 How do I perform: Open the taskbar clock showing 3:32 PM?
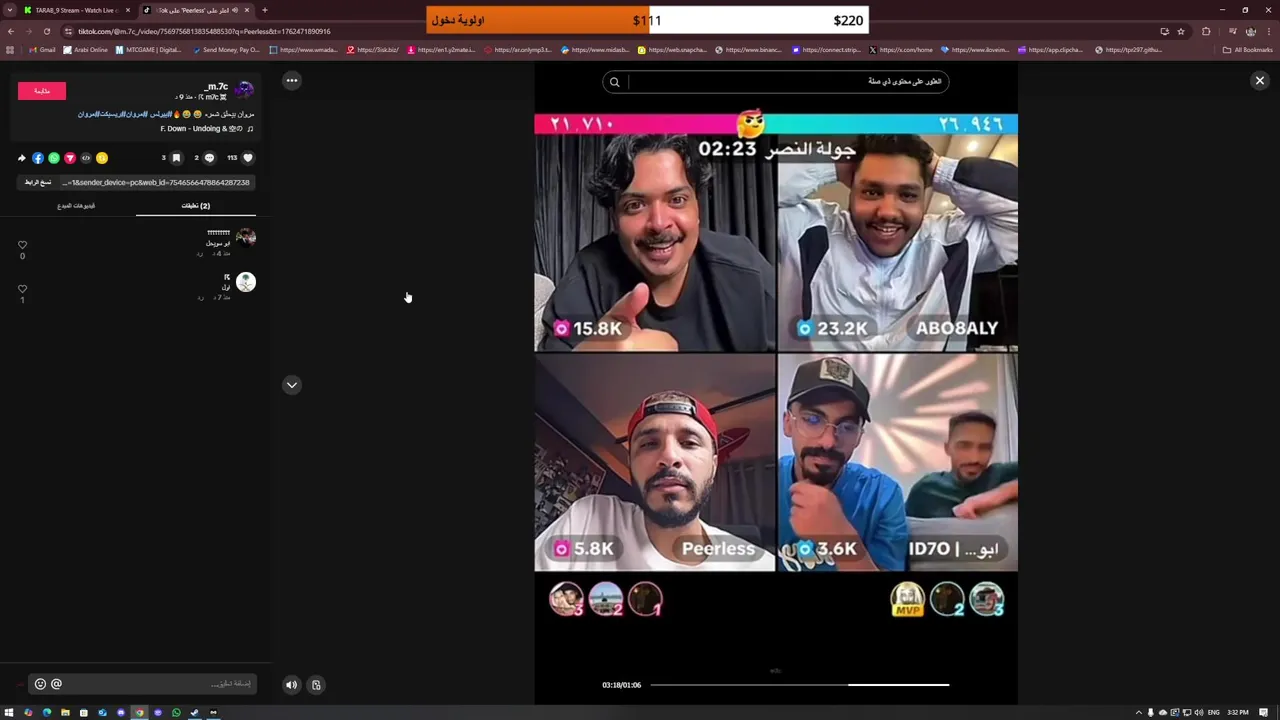pos(1238,712)
